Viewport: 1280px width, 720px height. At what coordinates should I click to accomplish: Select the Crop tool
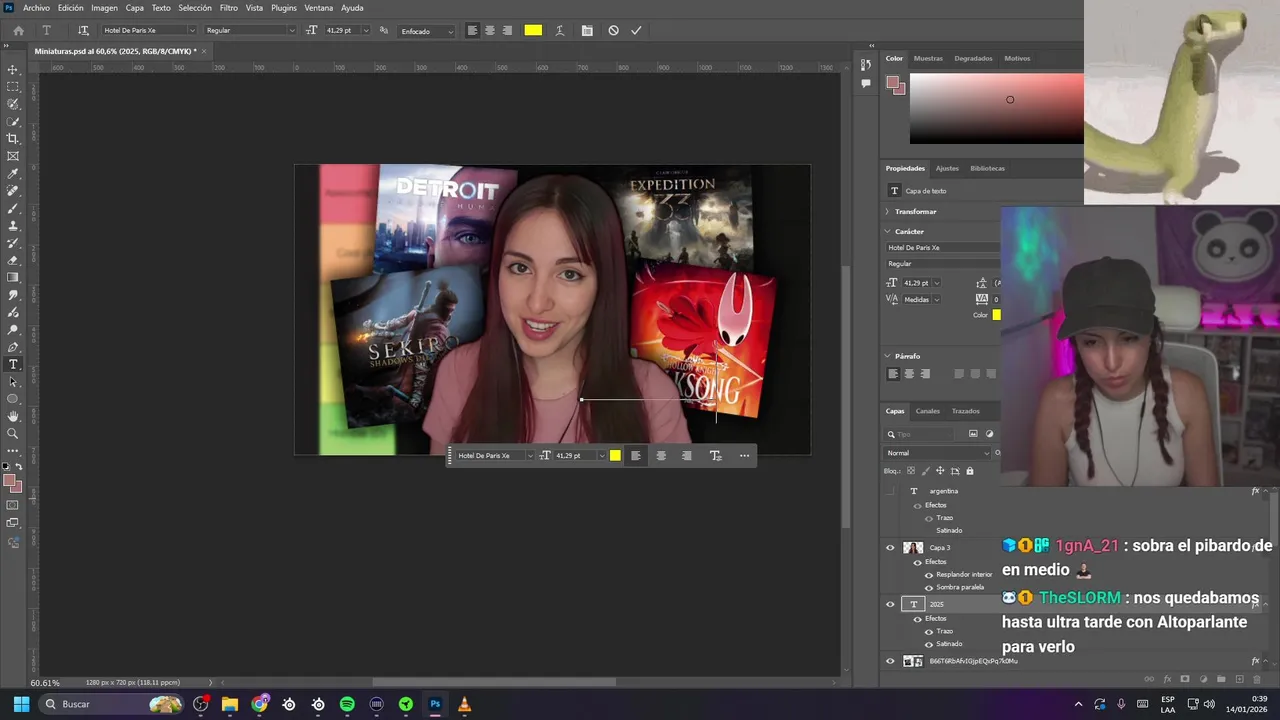click(x=13, y=139)
